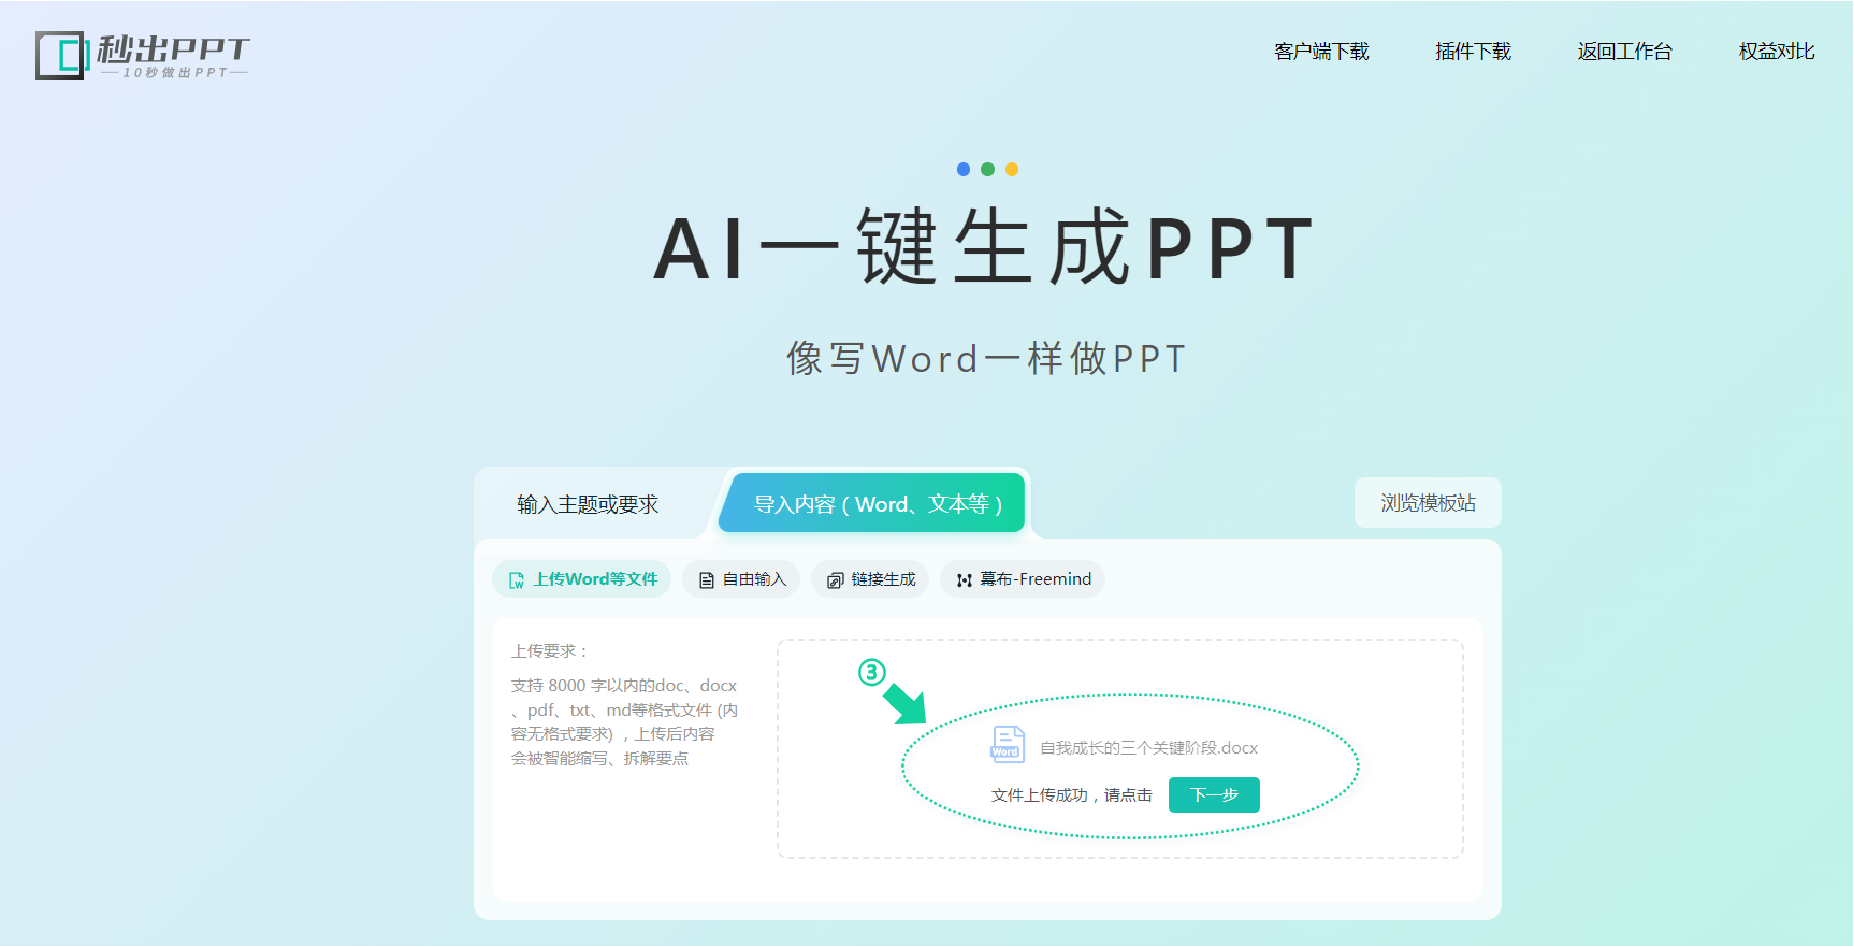This screenshot has height=946, width=1854.
Task: Open 权益对比 page
Action: [x=1776, y=51]
